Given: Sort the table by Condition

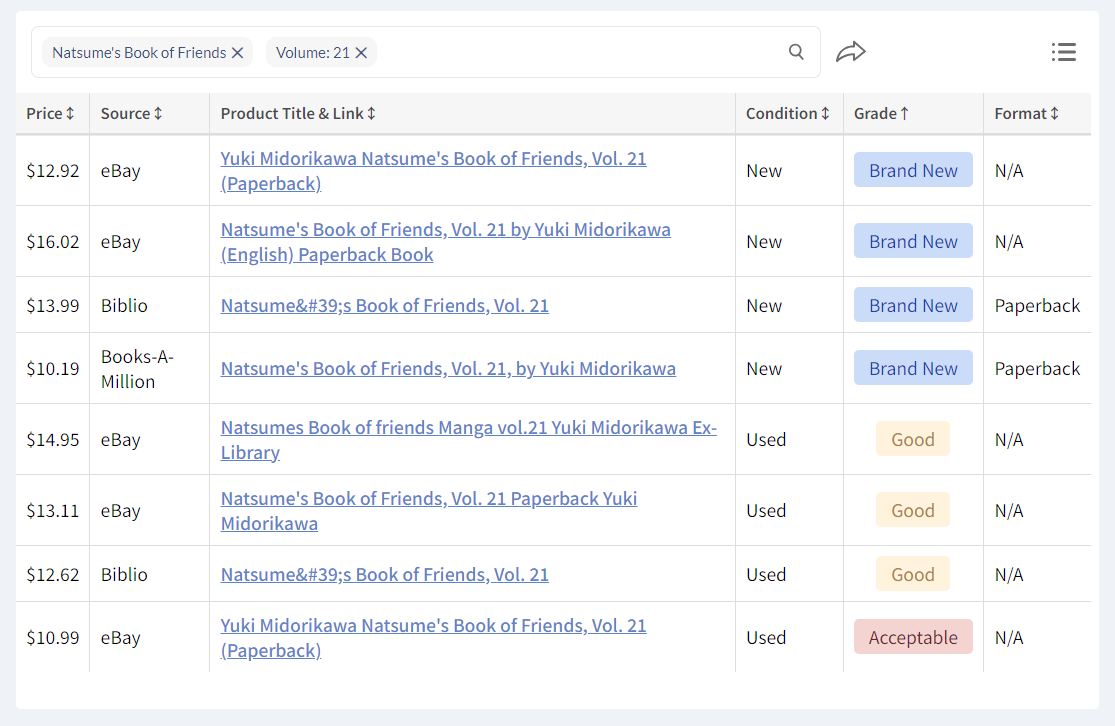Looking at the screenshot, I should click(x=788, y=114).
